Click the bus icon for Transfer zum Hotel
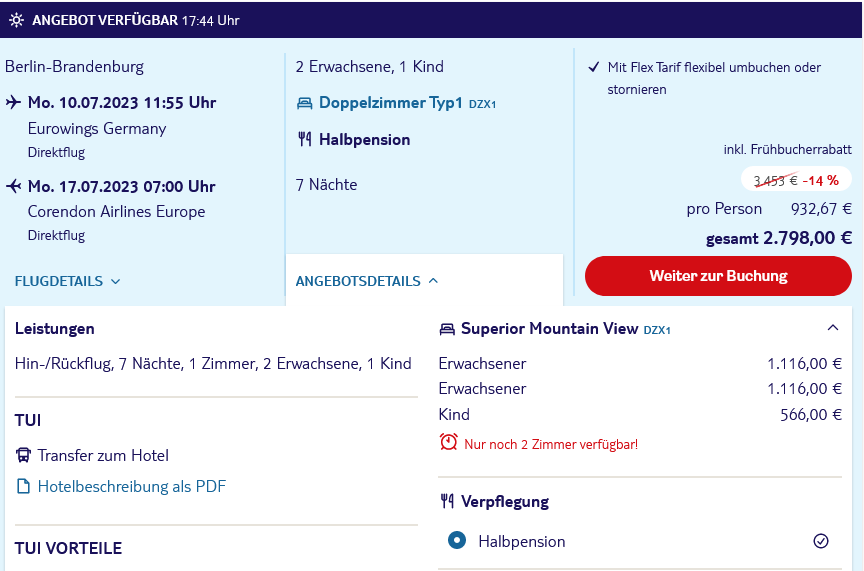 pos(23,455)
